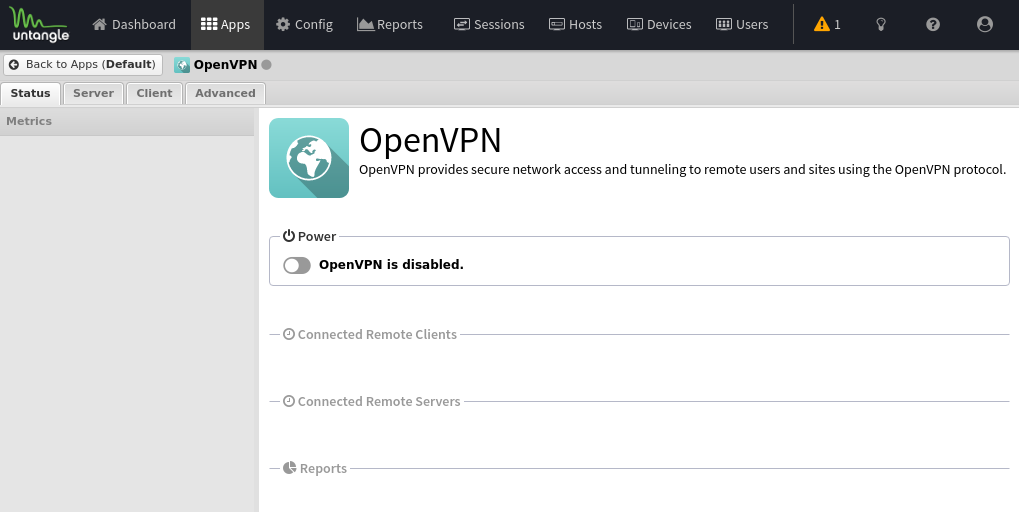Click the small OpenVPN globe icon in breadcrumb
This screenshot has height=512, width=1019.
pos(182,65)
